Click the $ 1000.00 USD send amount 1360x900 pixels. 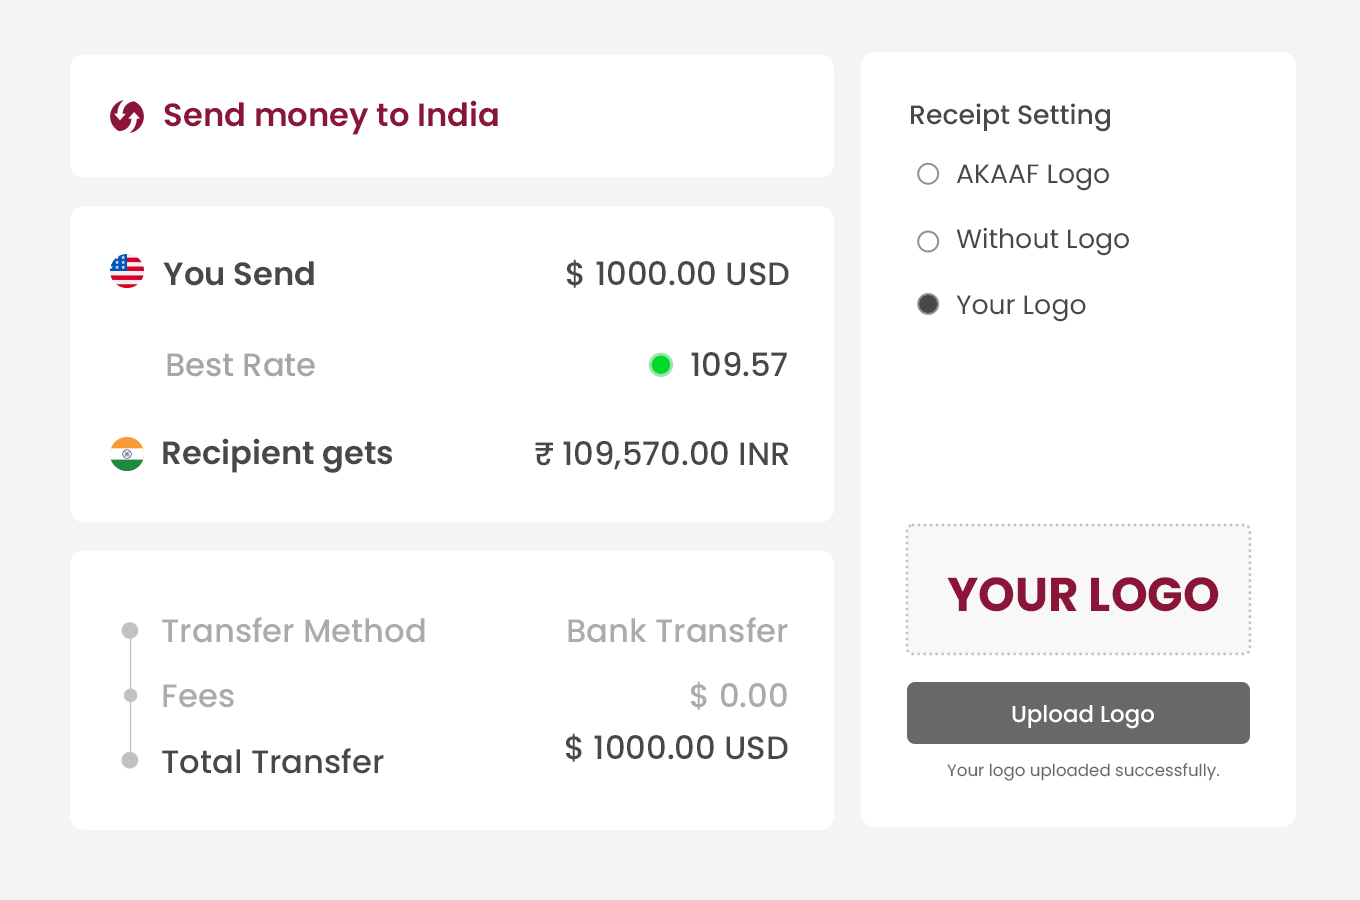677,274
